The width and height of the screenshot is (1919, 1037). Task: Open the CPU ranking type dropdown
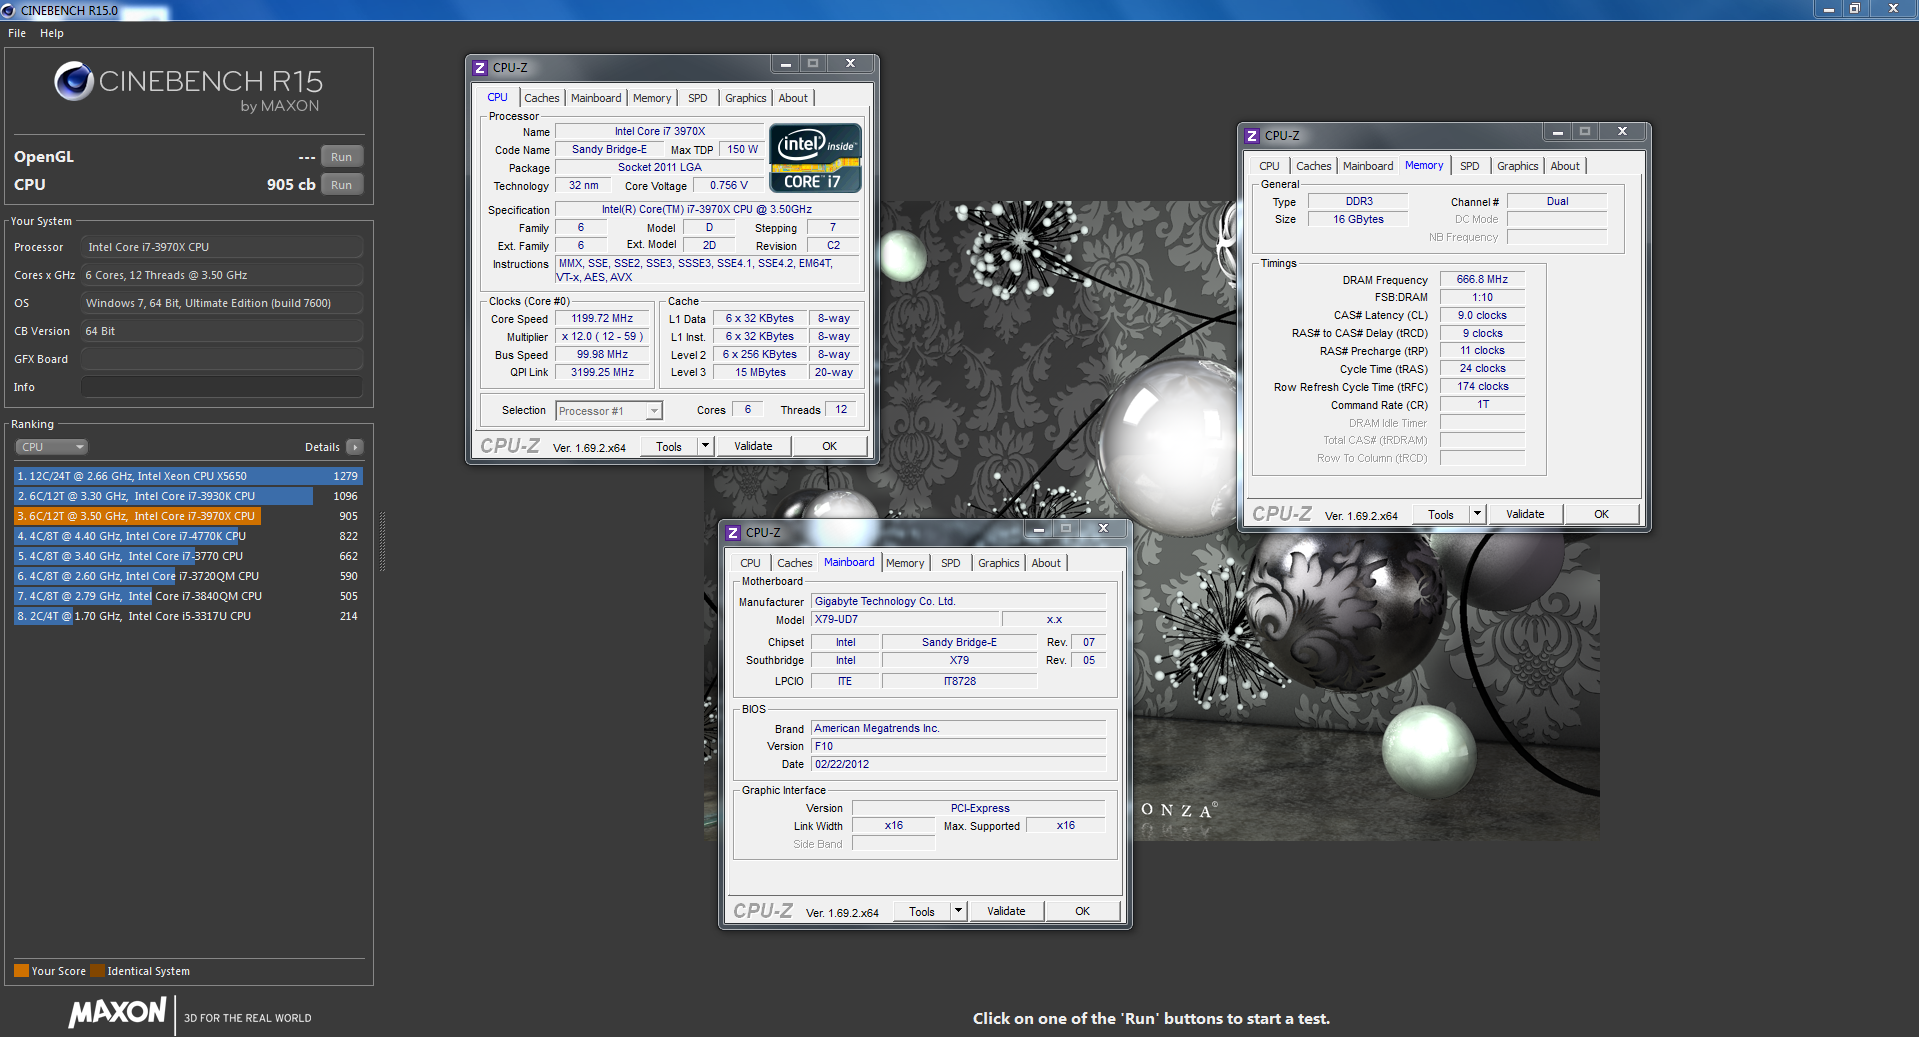pos(51,447)
